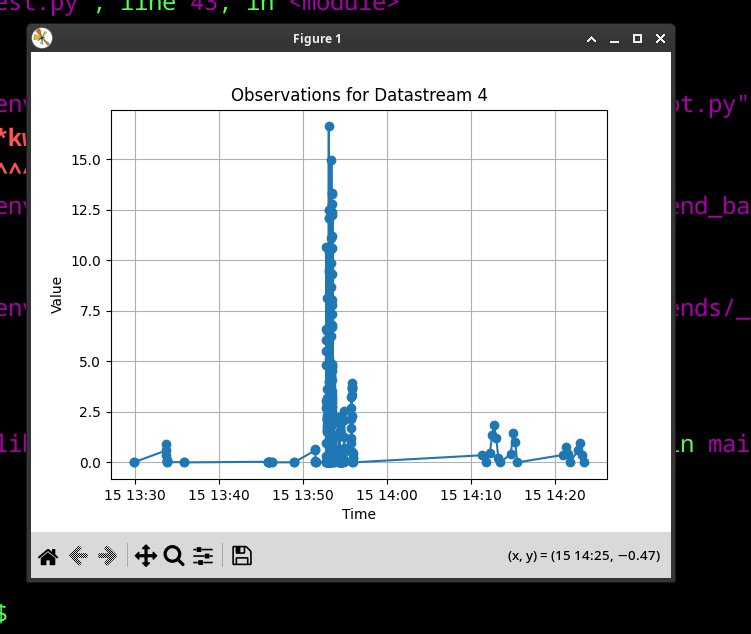Click the first data point near 13:30
The image size is (751, 634).
pos(134,462)
